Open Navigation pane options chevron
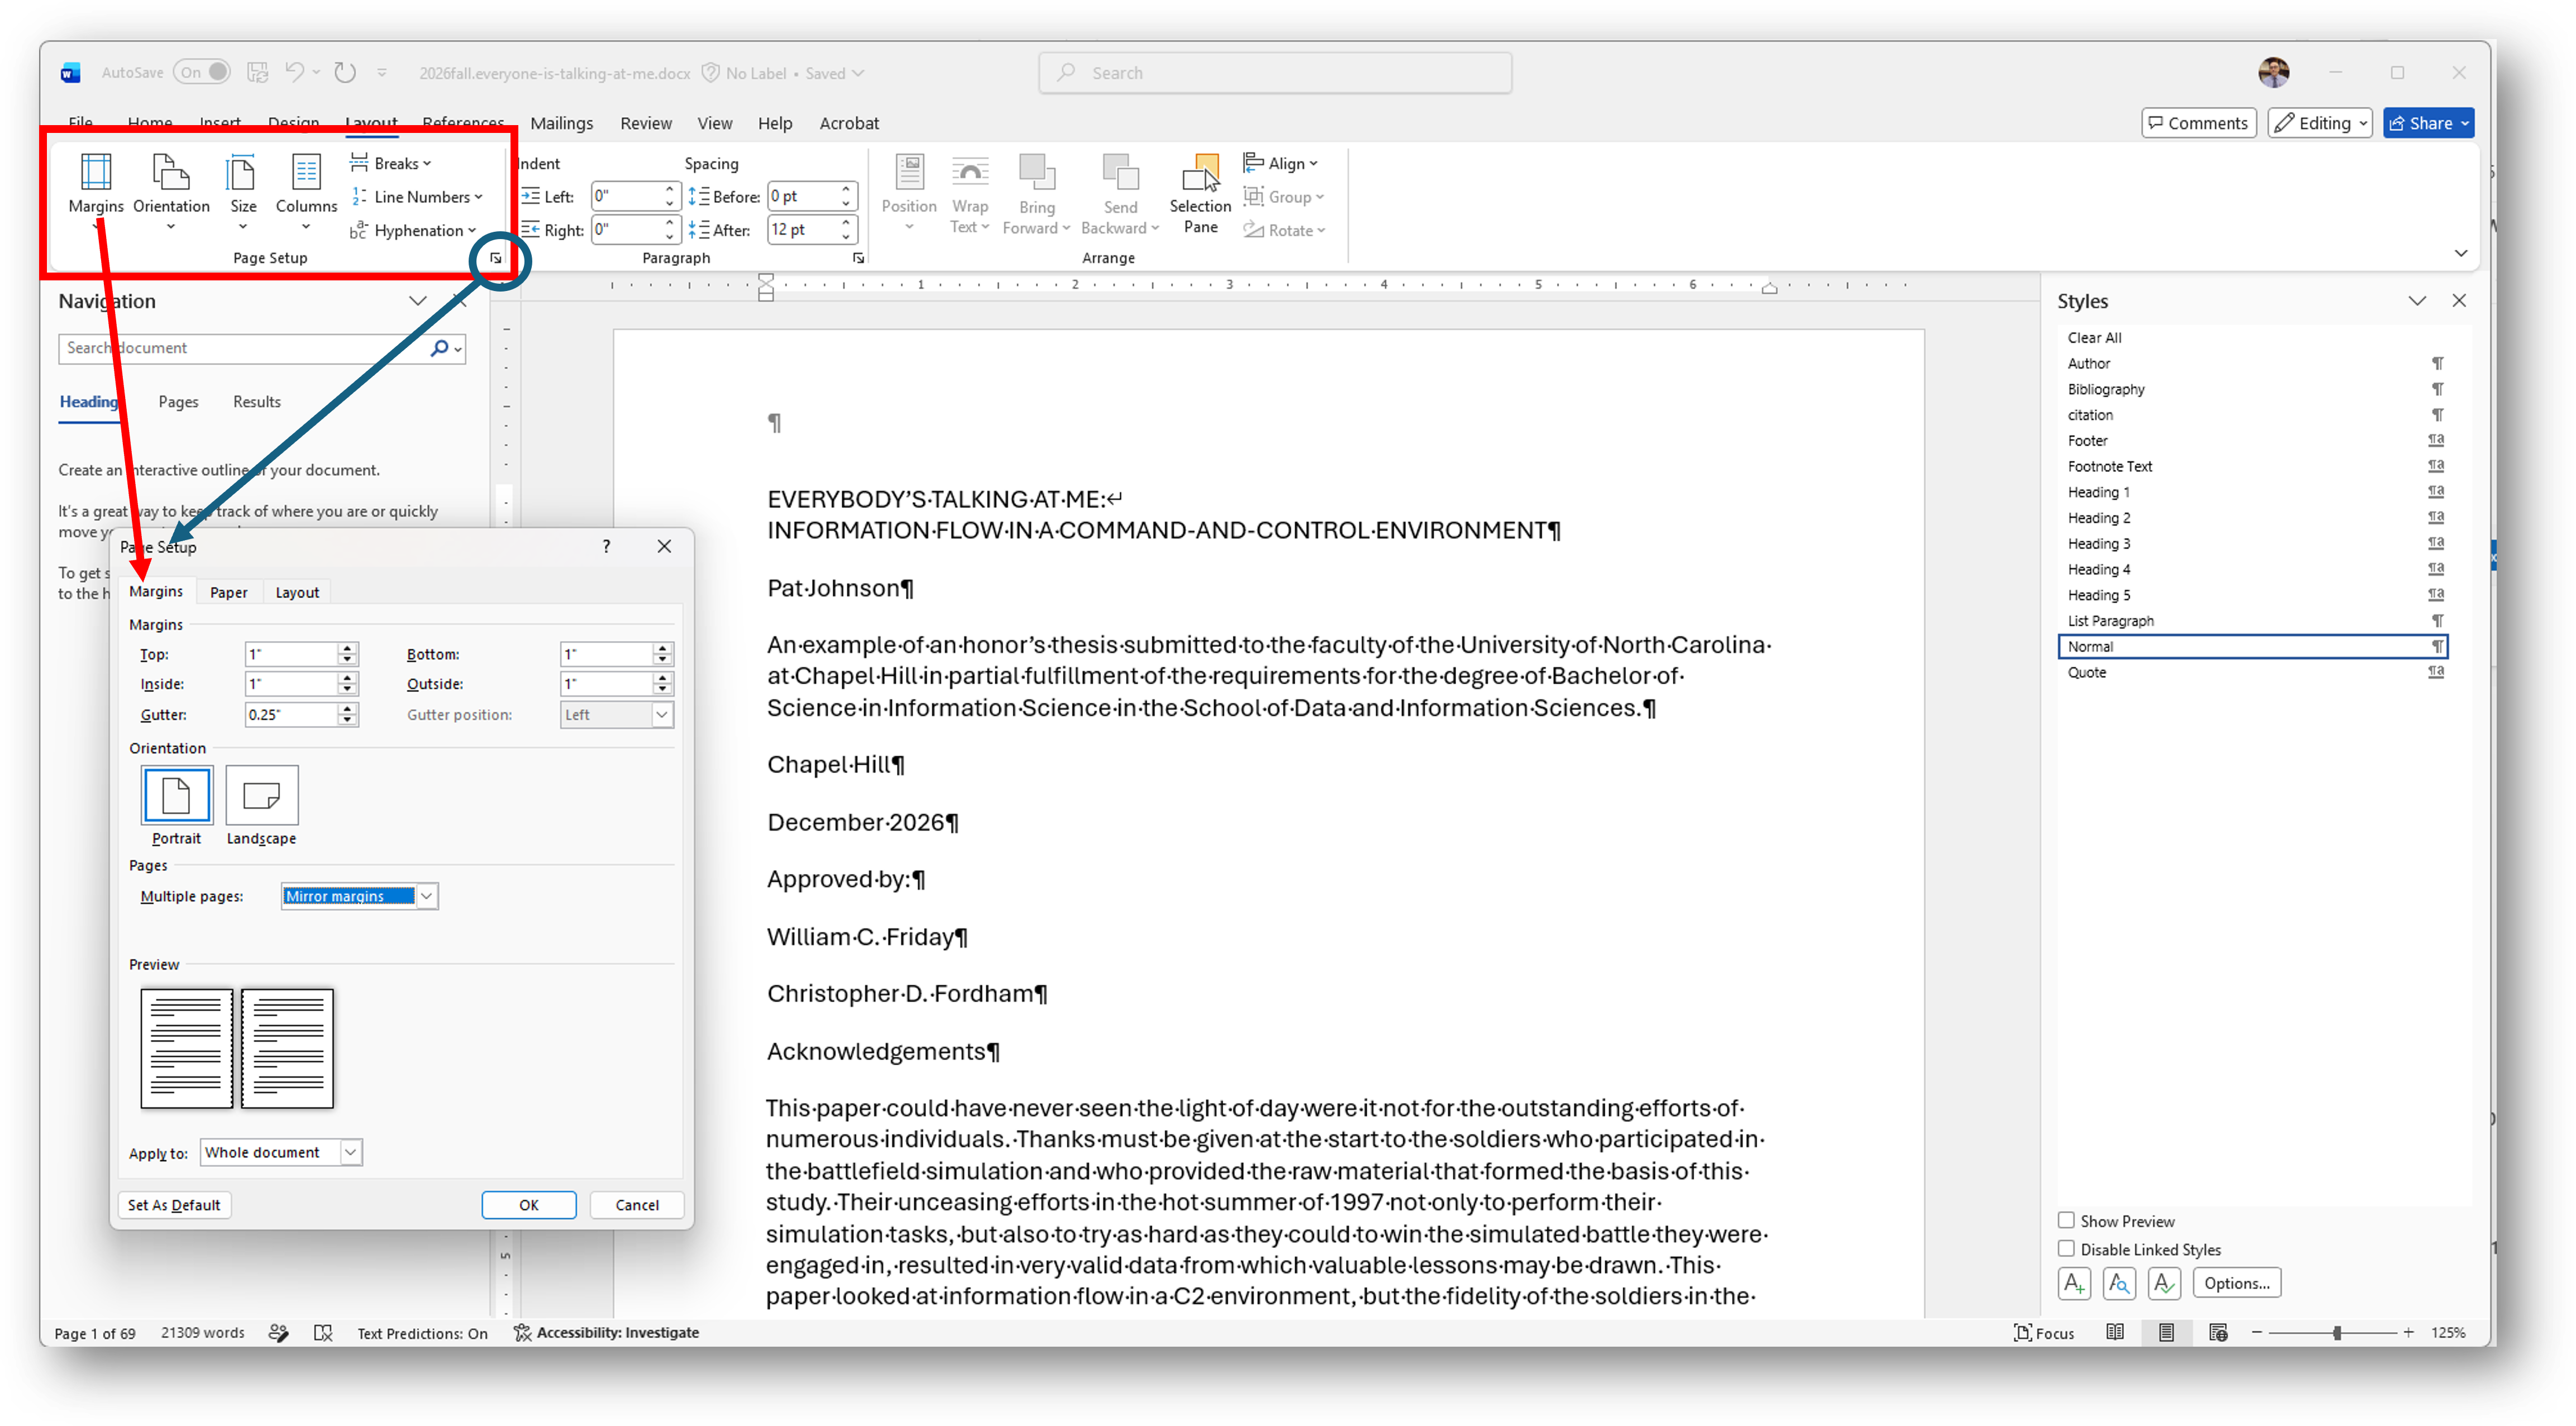This screenshot has width=2576, height=1426. pyautogui.click(x=417, y=301)
